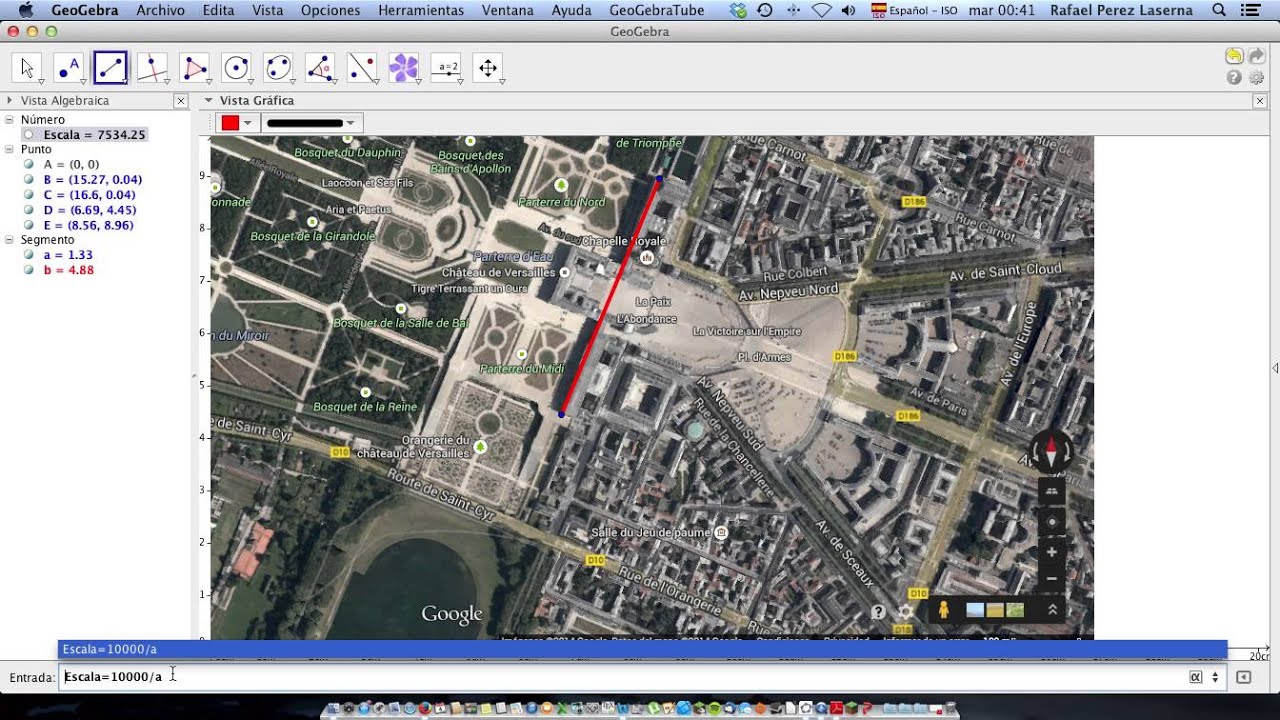The image size is (1280, 720).
Task: Toggle visibility of segment a
Action: point(29,255)
